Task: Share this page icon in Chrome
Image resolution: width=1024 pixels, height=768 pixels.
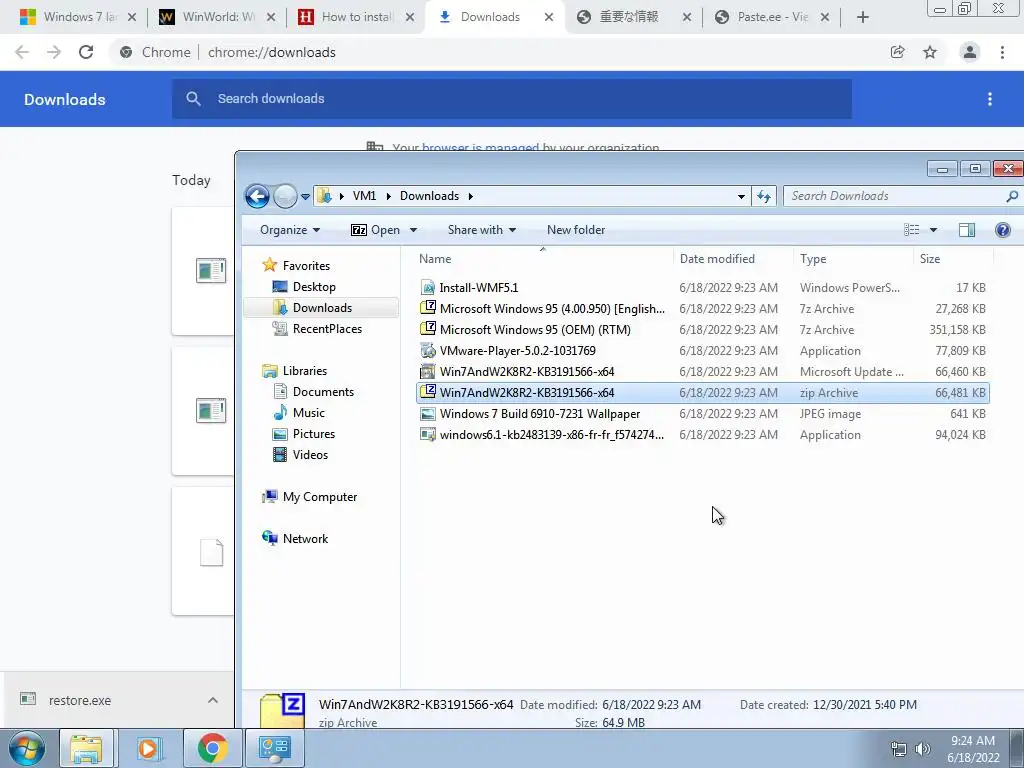Action: (897, 52)
